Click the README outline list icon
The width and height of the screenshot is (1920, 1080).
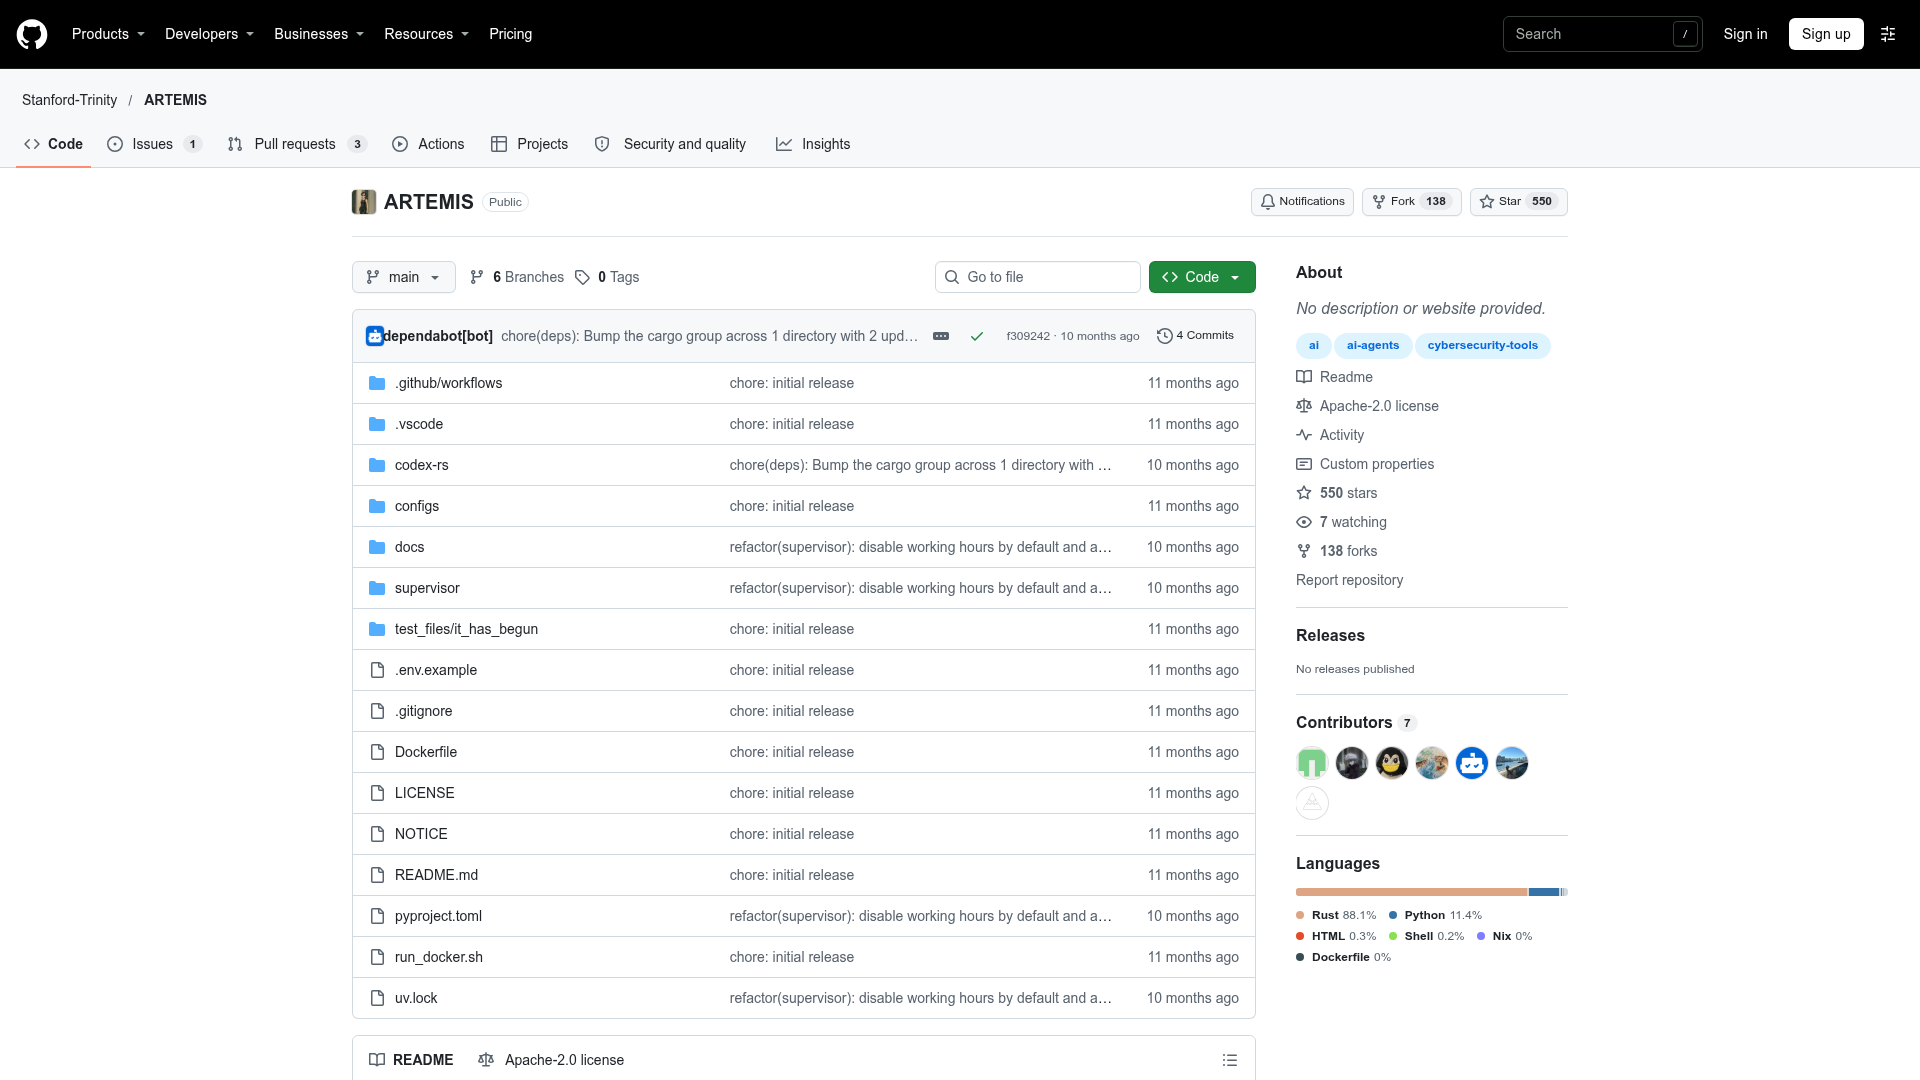[x=1230, y=1060]
